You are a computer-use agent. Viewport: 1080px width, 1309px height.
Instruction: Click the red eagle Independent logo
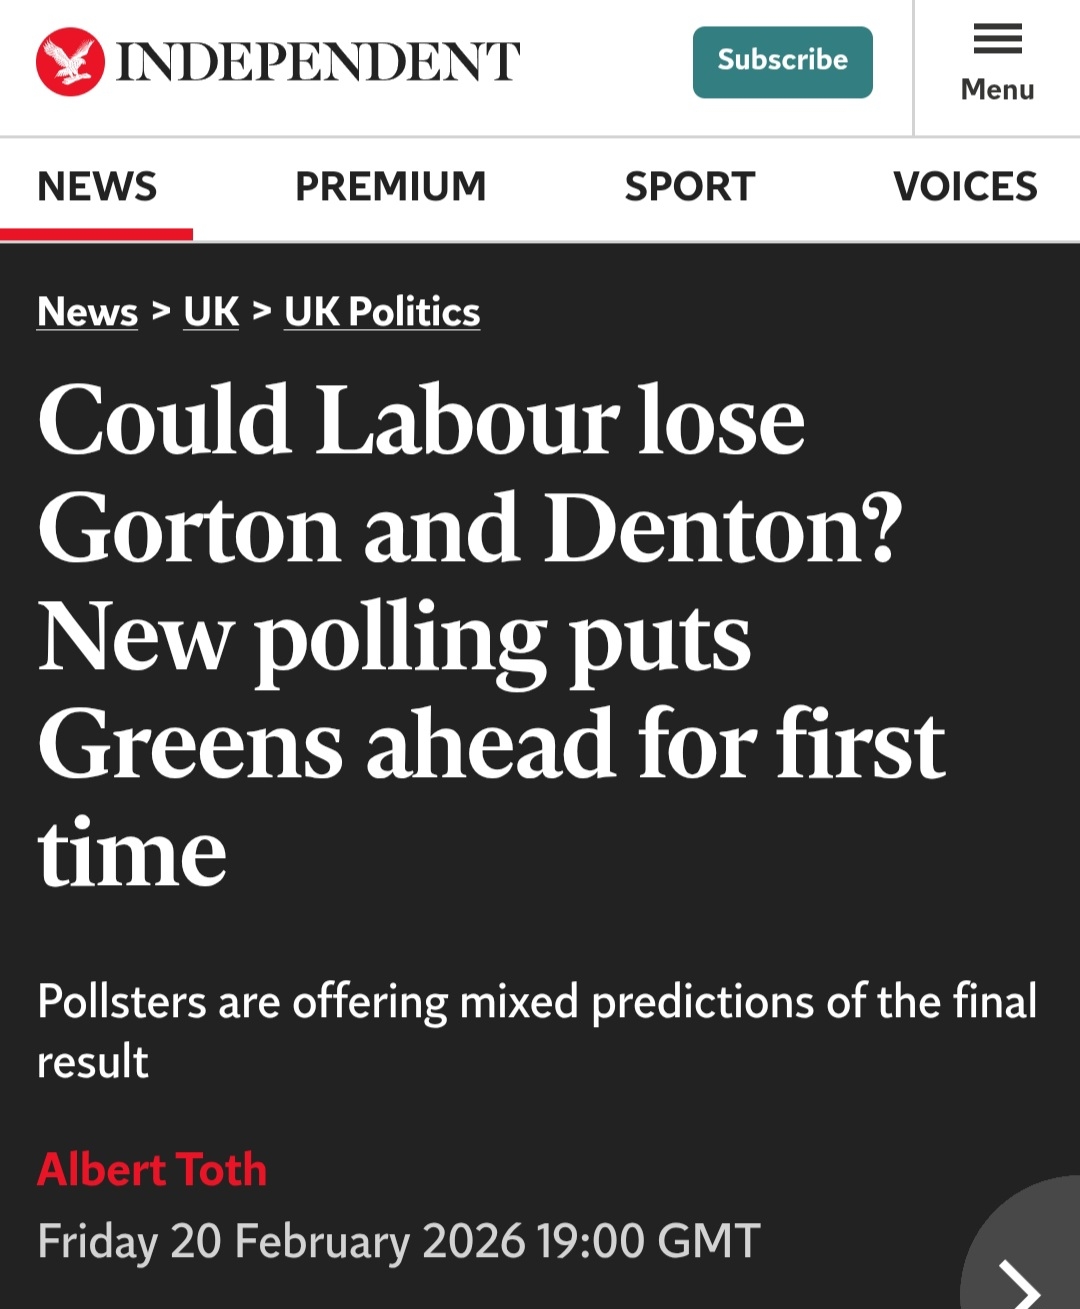pos(70,62)
